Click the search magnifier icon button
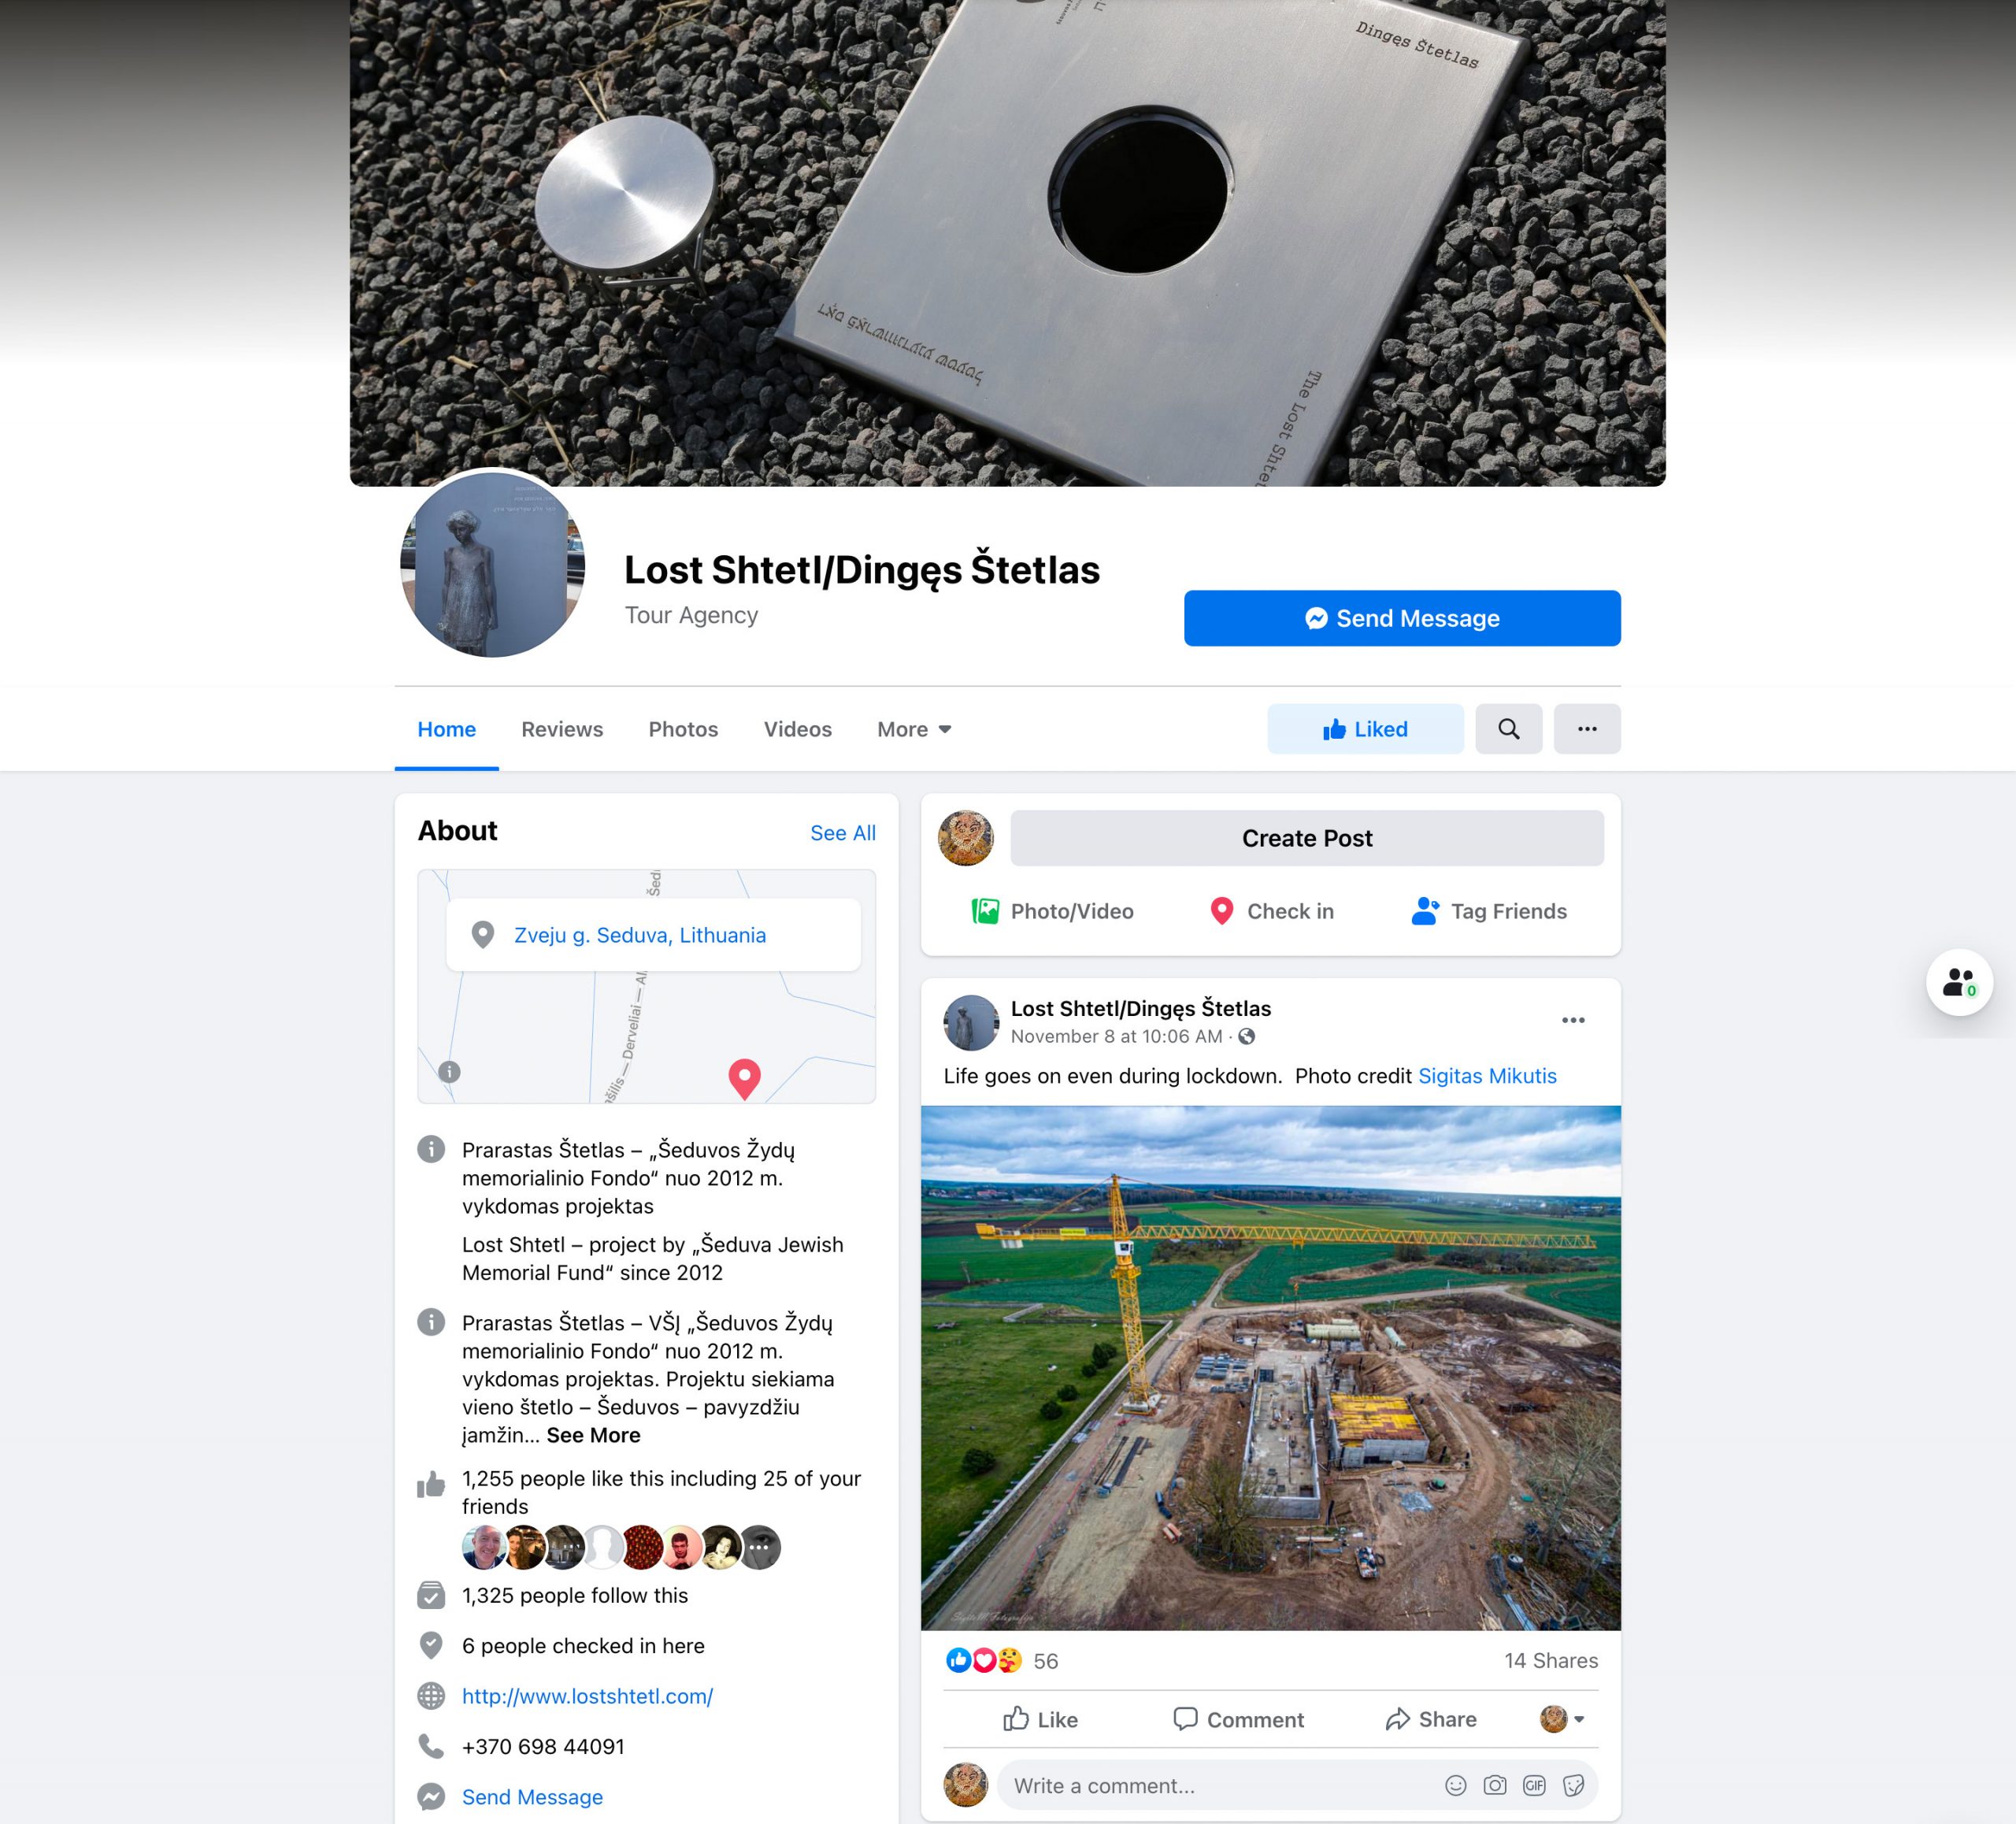 click(1508, 729)
